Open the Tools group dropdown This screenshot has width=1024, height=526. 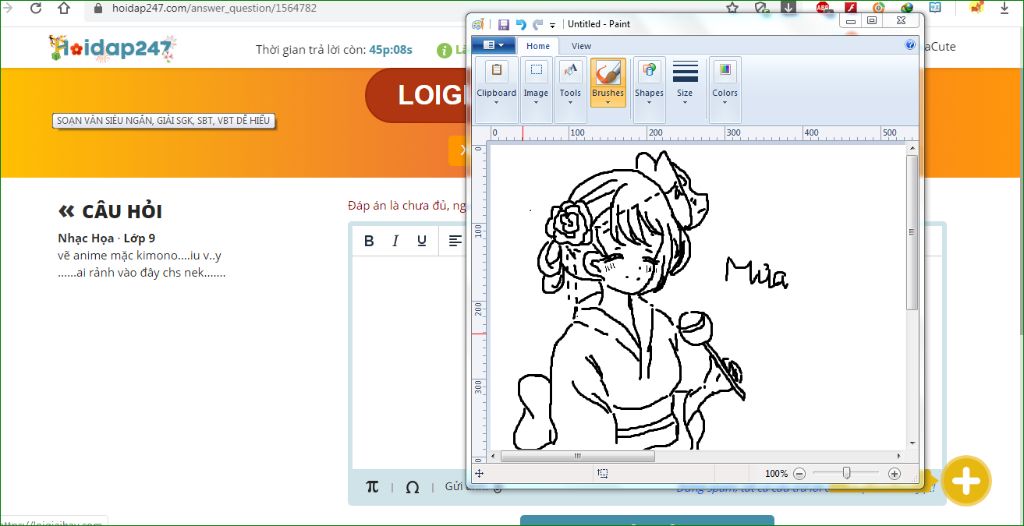point(570,90)
